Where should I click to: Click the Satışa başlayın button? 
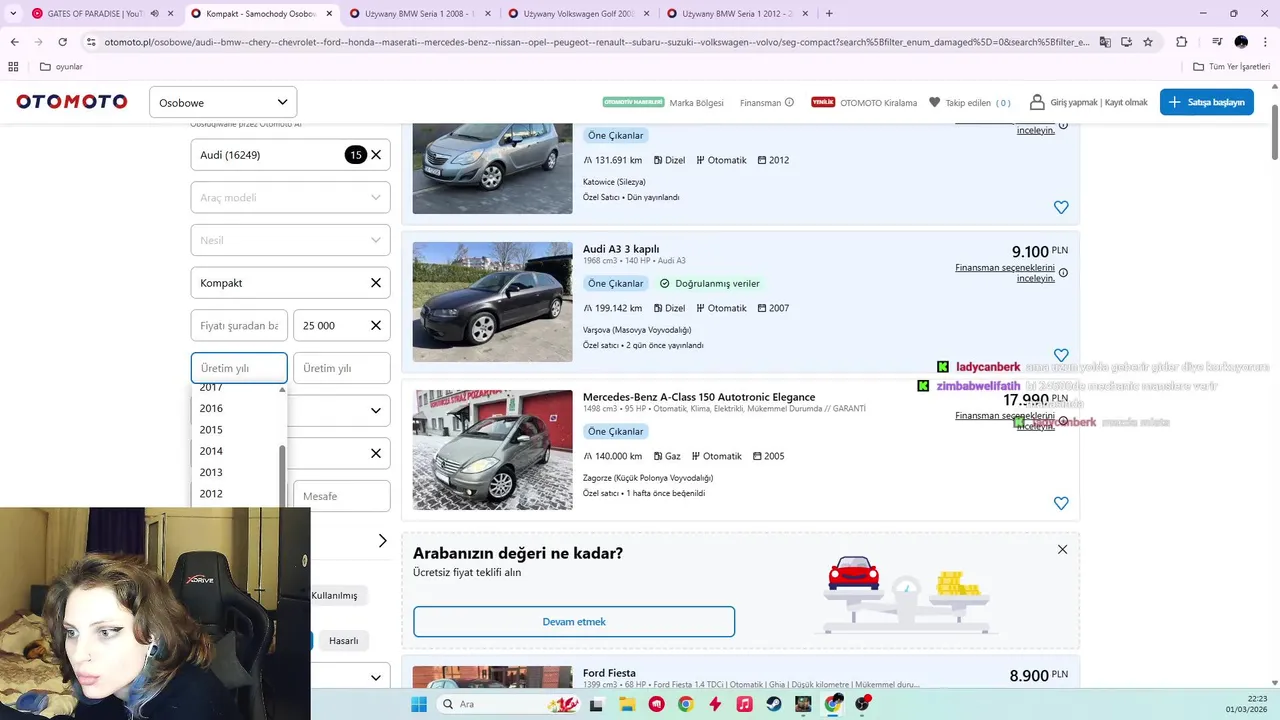click(1206, 102)
